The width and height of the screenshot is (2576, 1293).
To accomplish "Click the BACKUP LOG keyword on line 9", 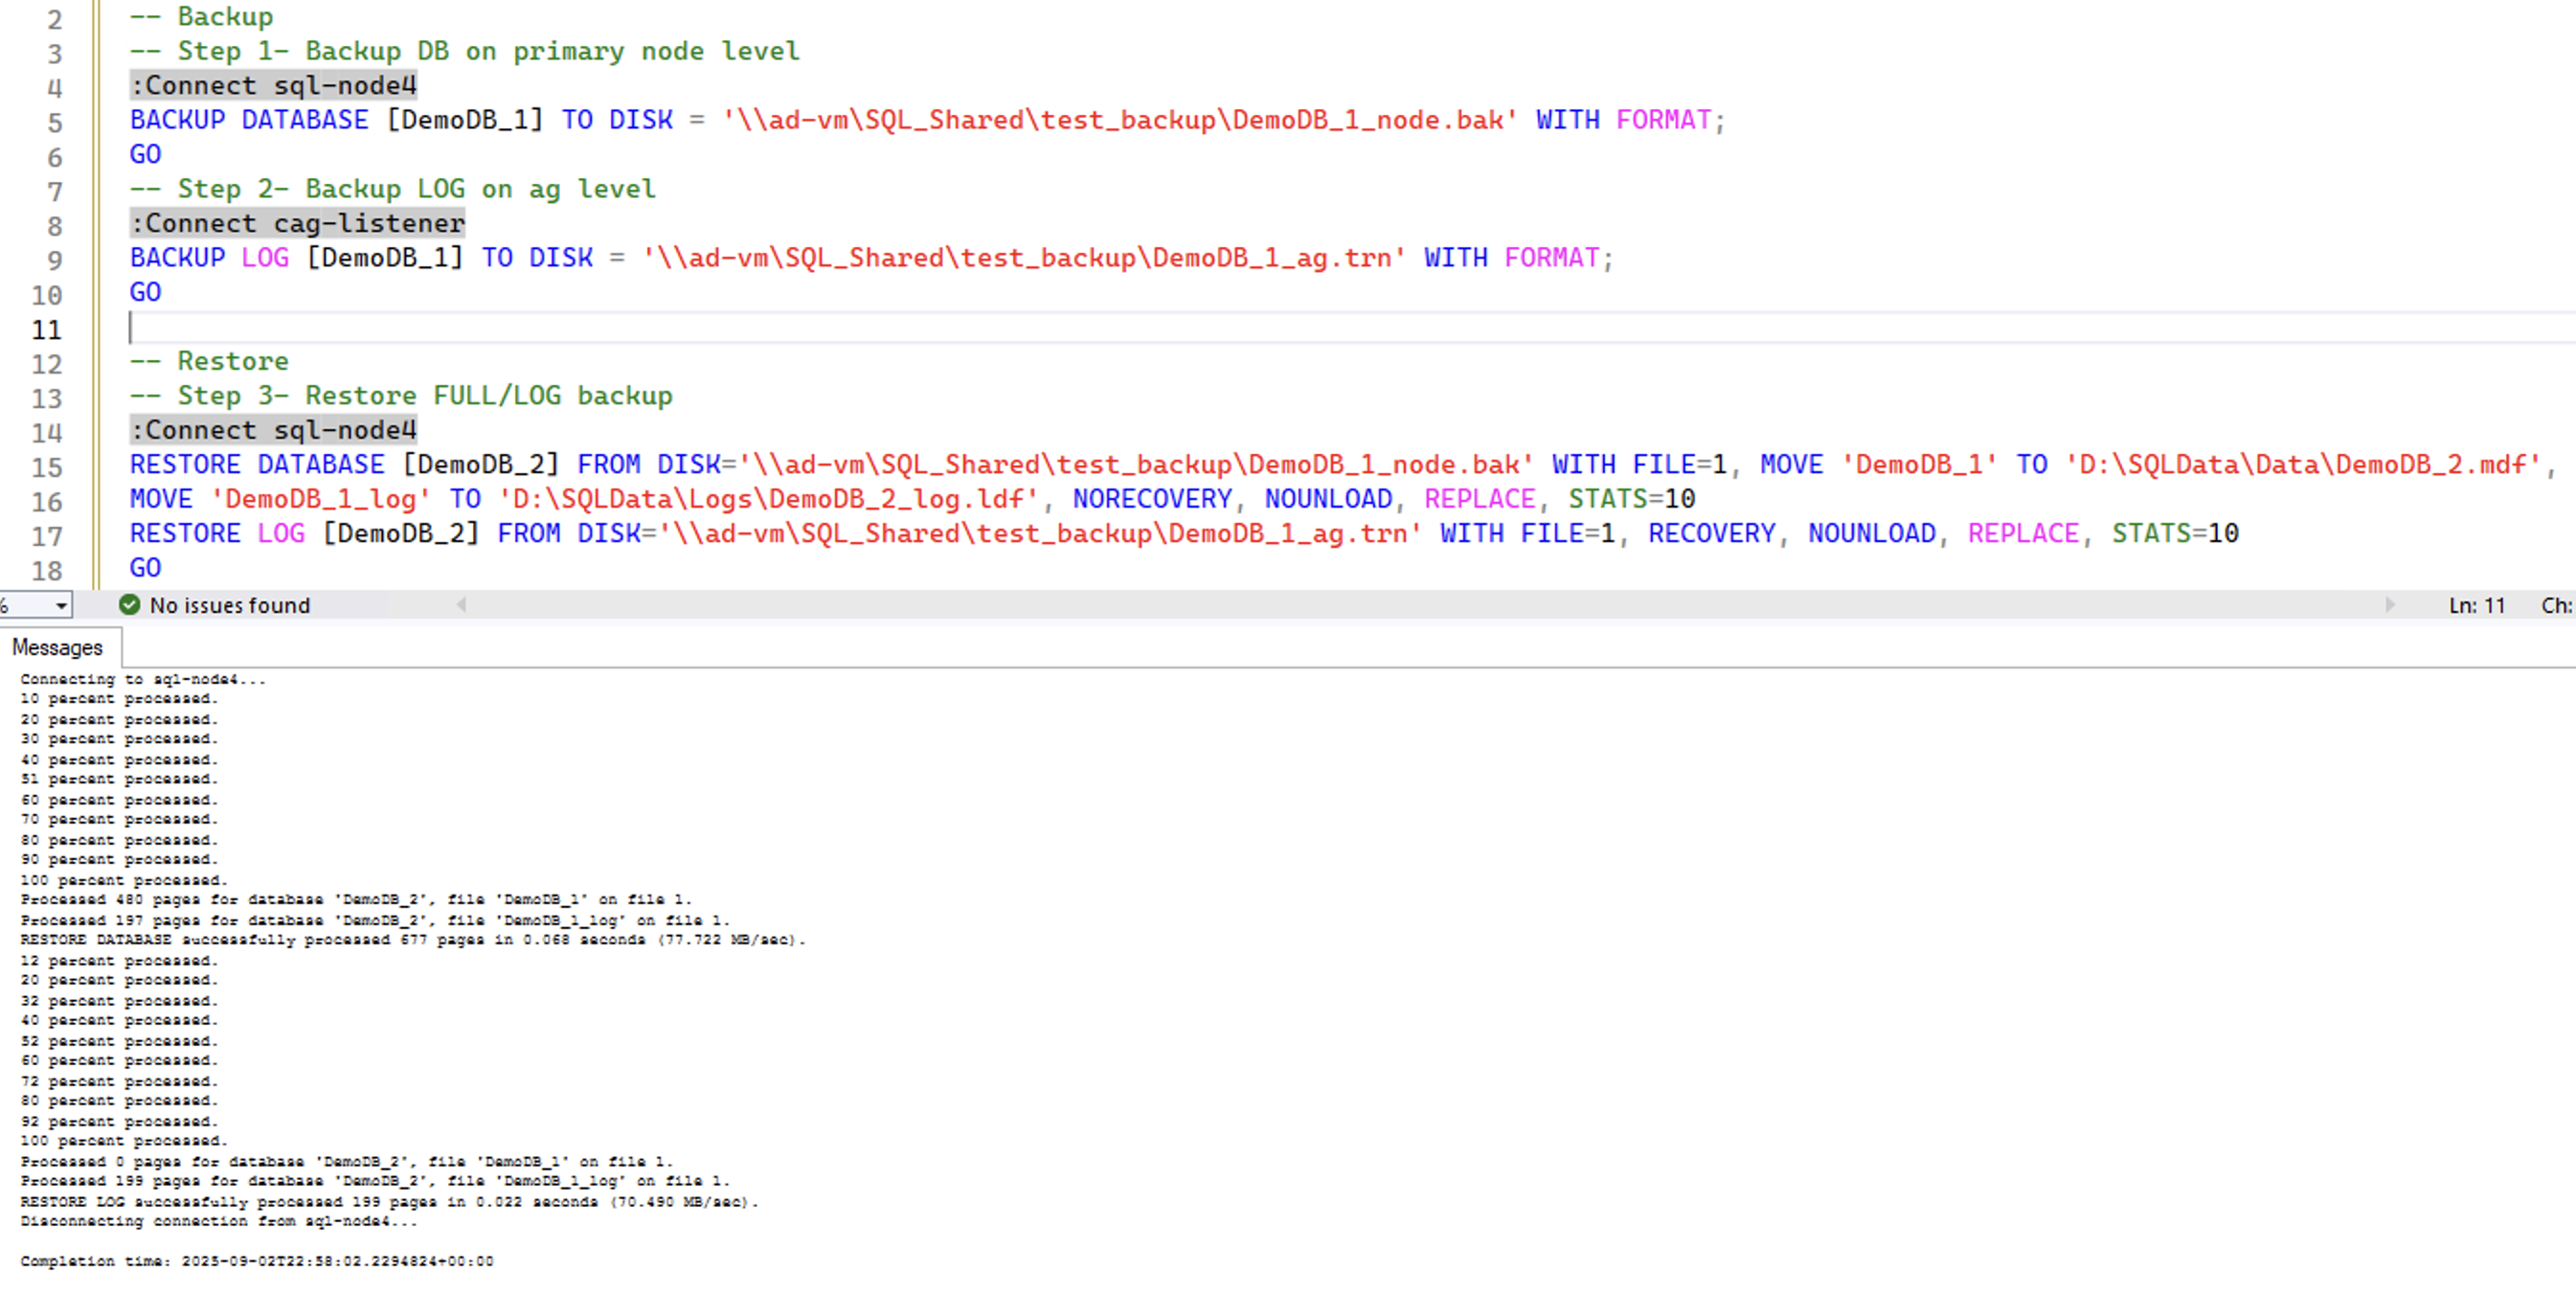I will [208, 258].
